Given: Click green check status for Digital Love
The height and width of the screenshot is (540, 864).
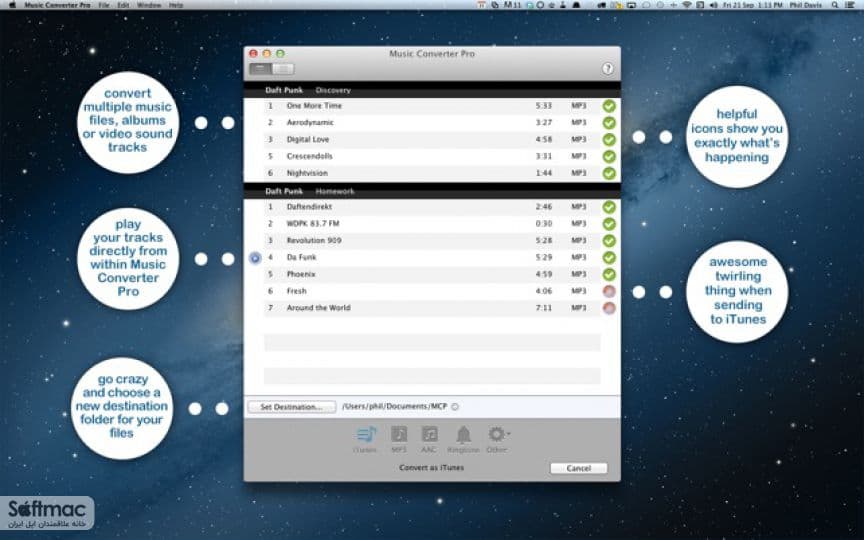Looking at the screenshot, I should click(609, 139).
